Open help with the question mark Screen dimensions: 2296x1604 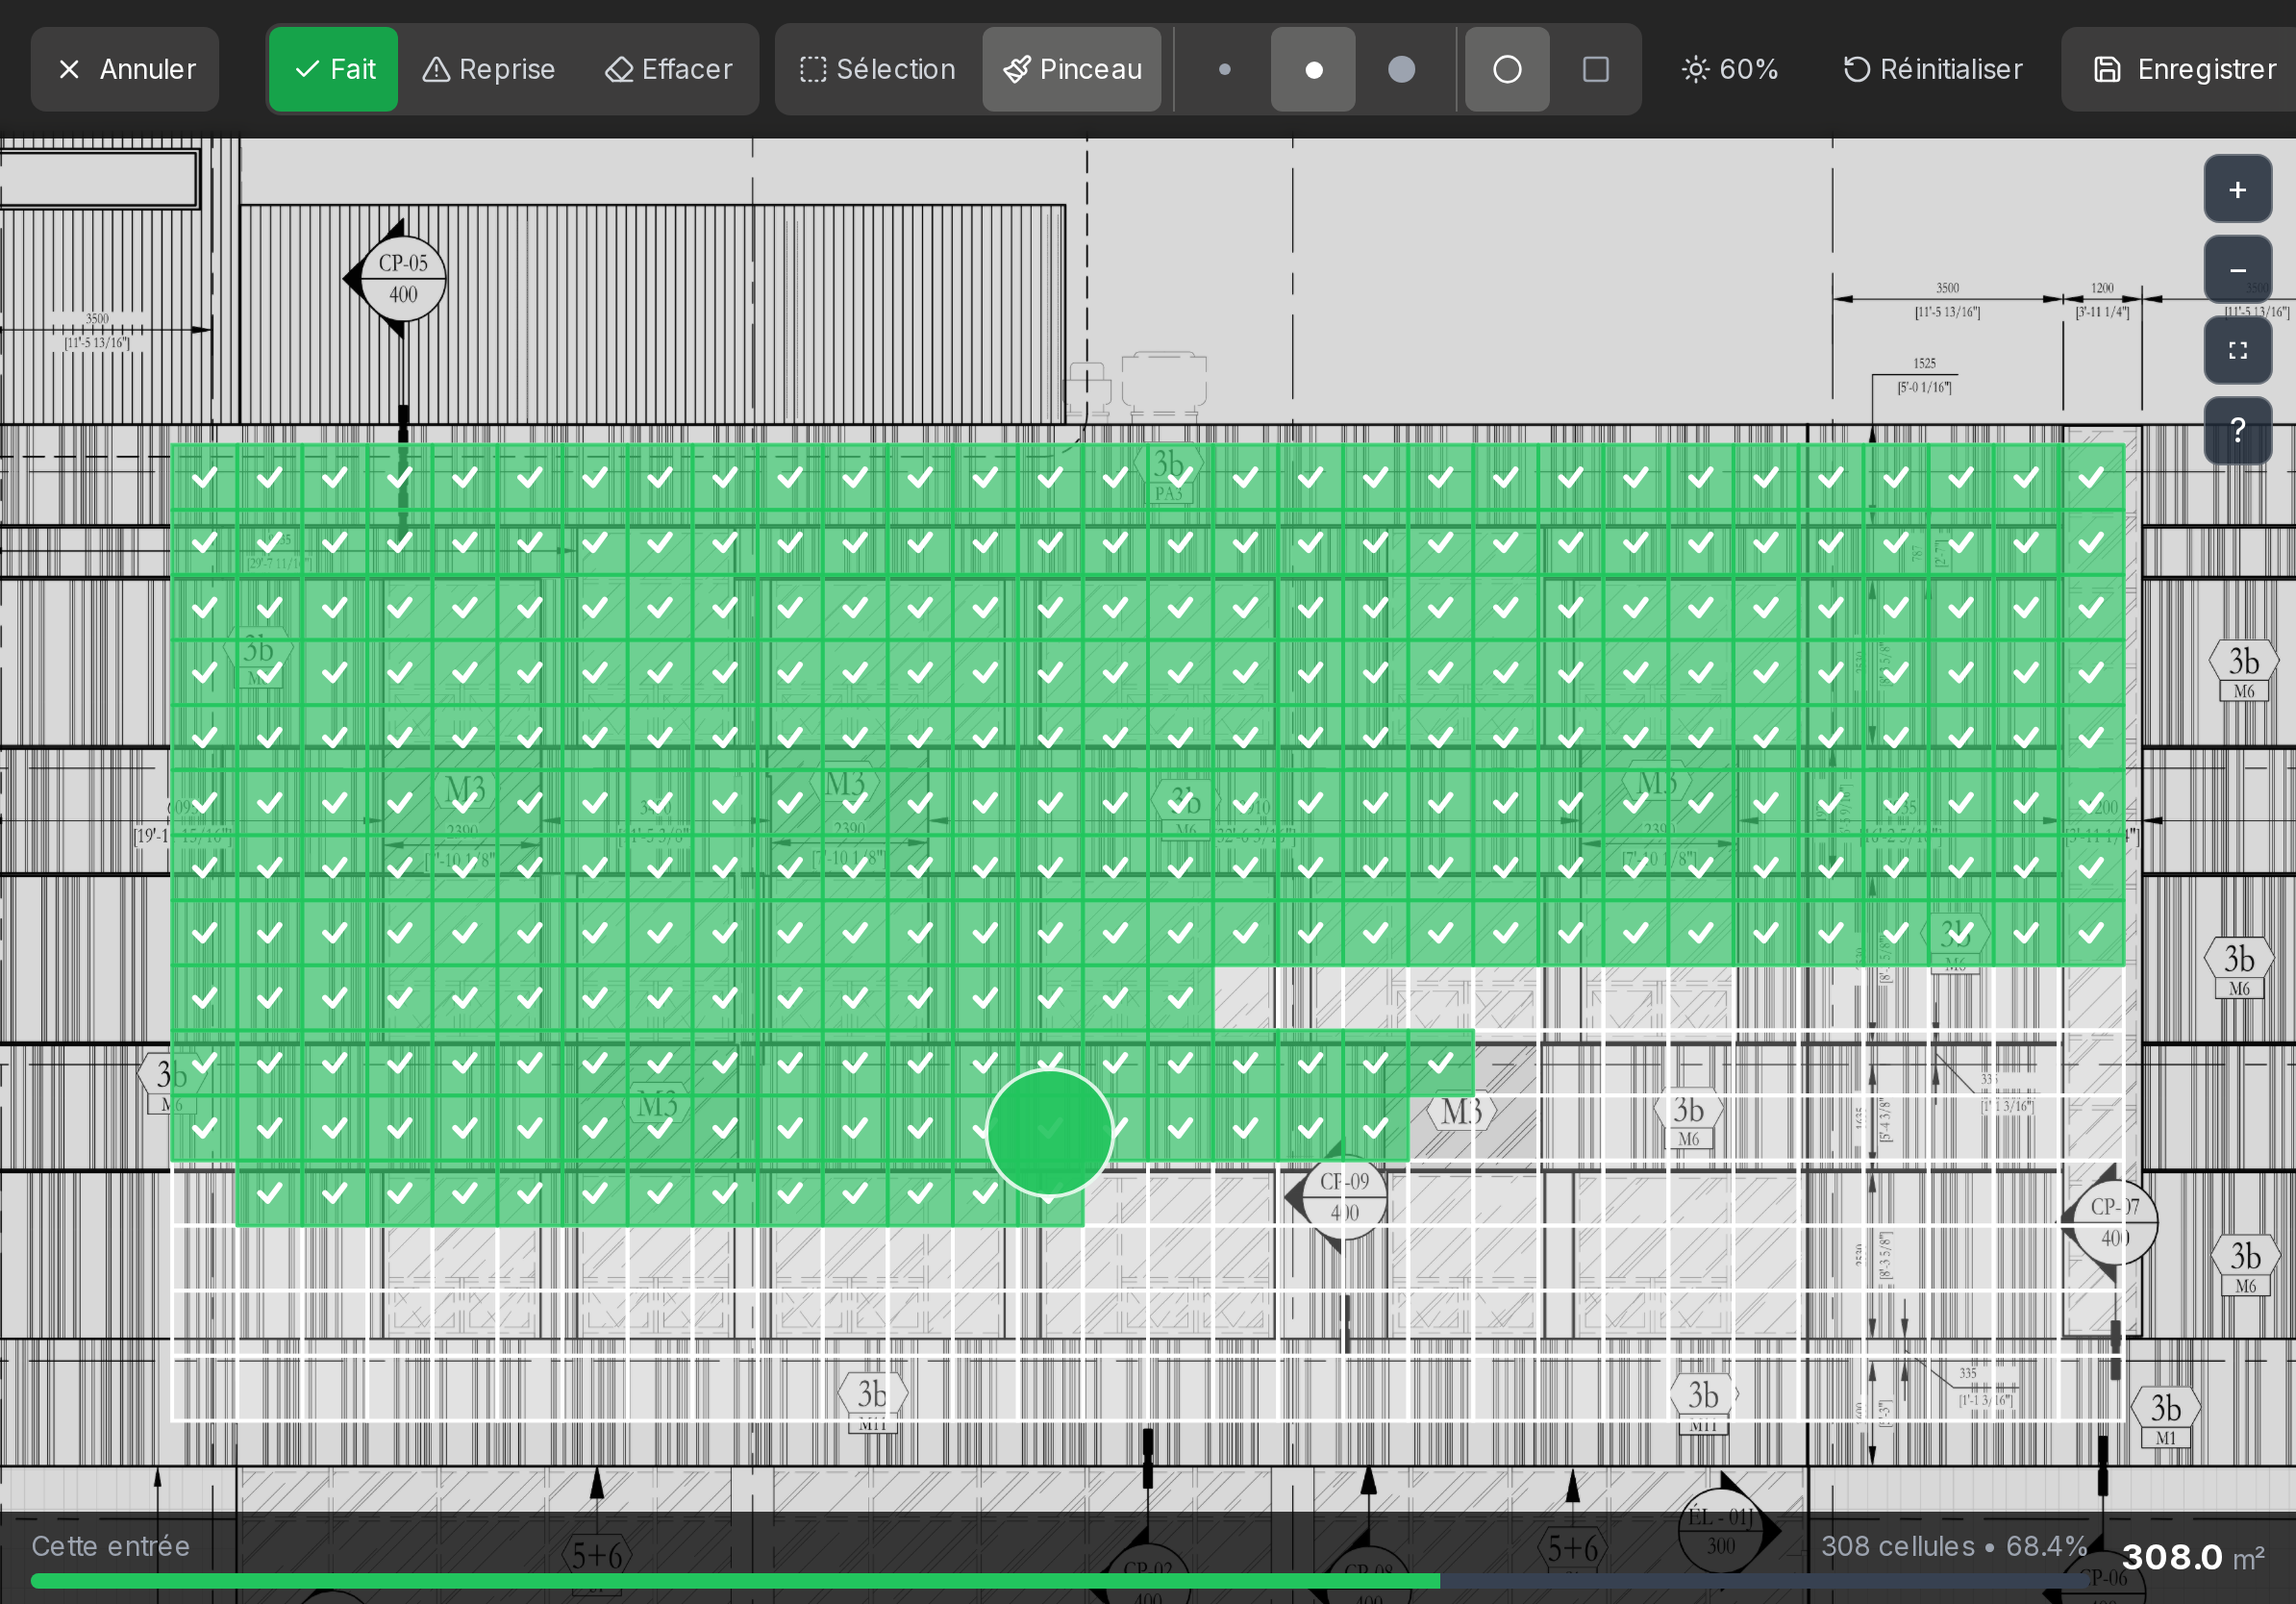coord(2238,430)
